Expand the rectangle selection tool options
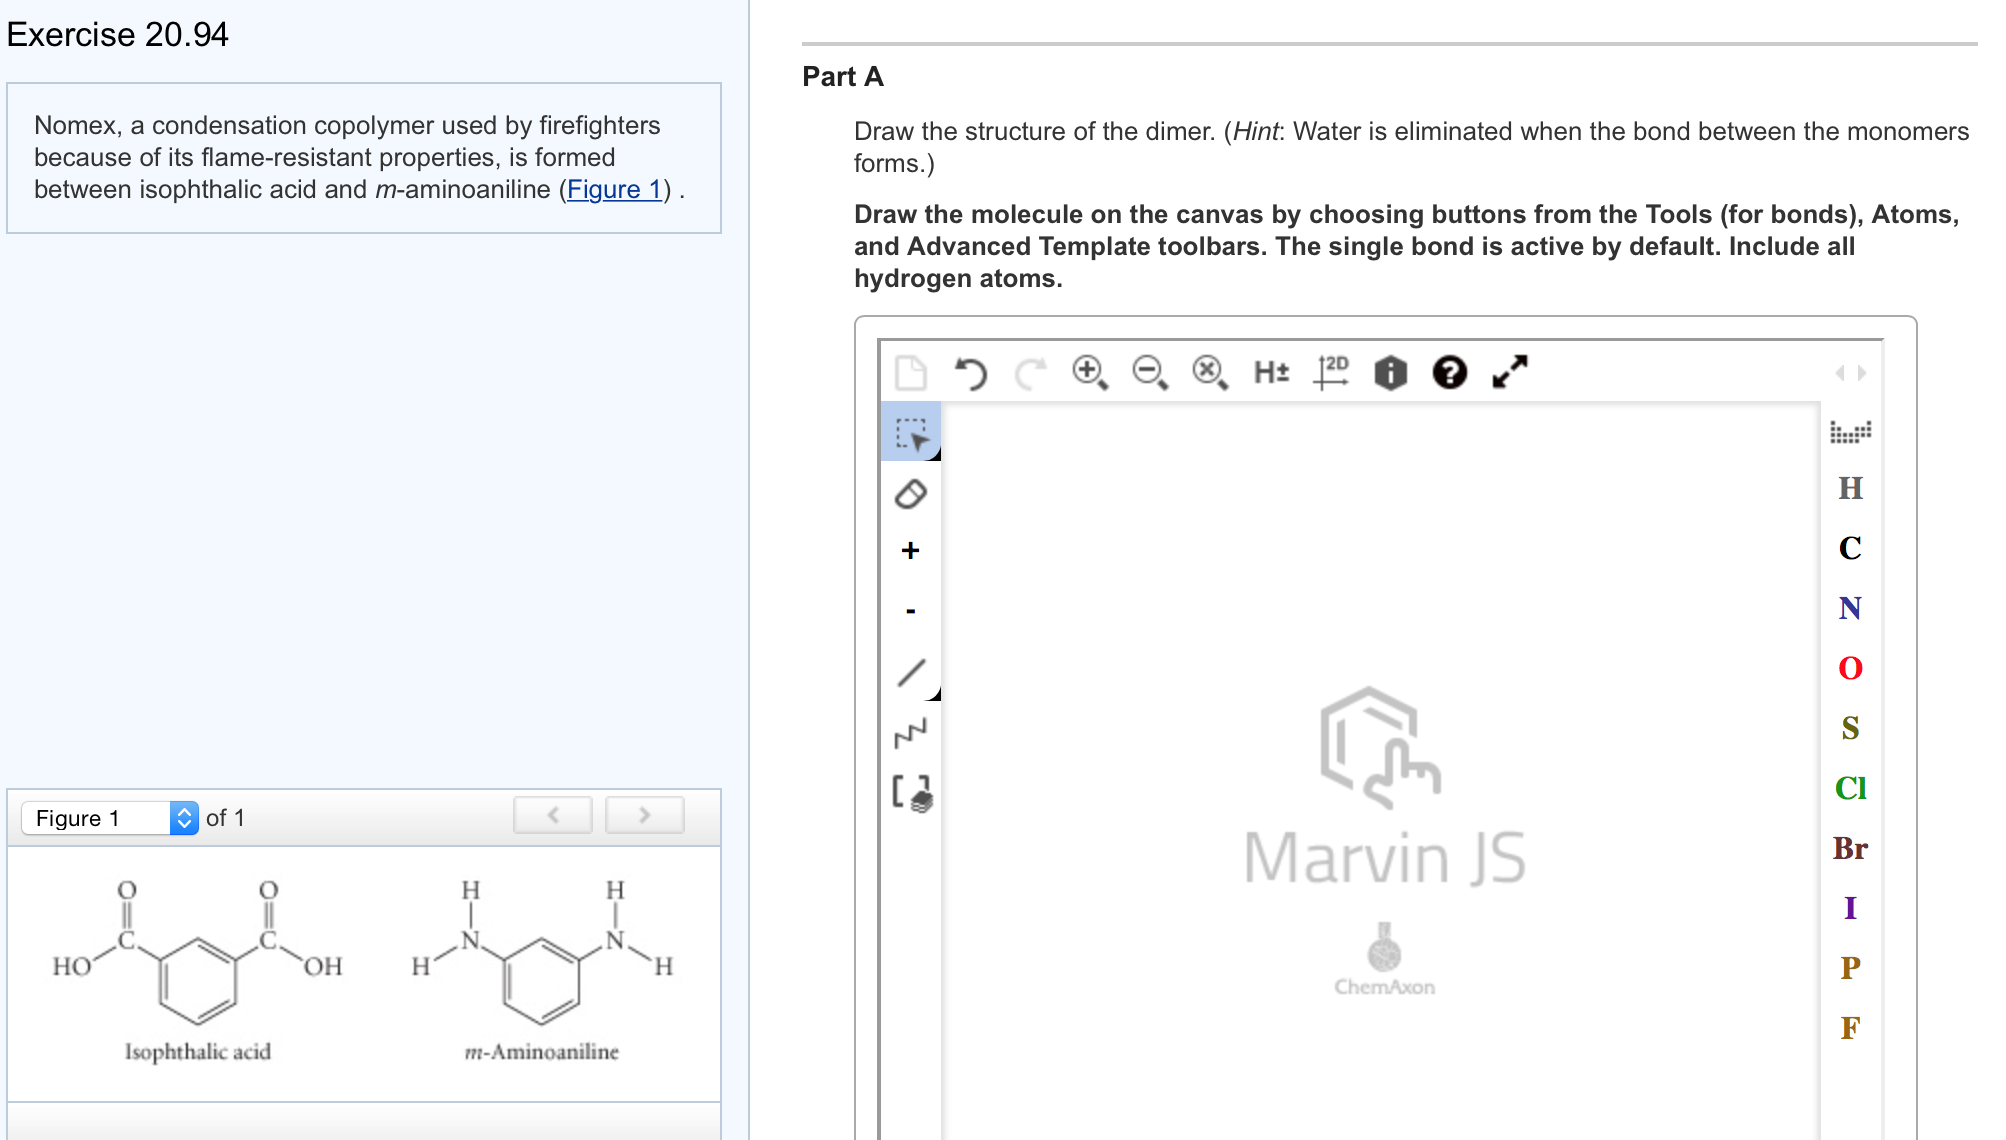Screen dimensions: 2006x1140 click(934, 455)
